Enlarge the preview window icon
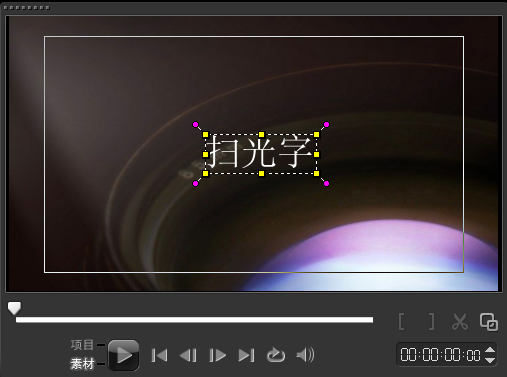 [489, 322]
